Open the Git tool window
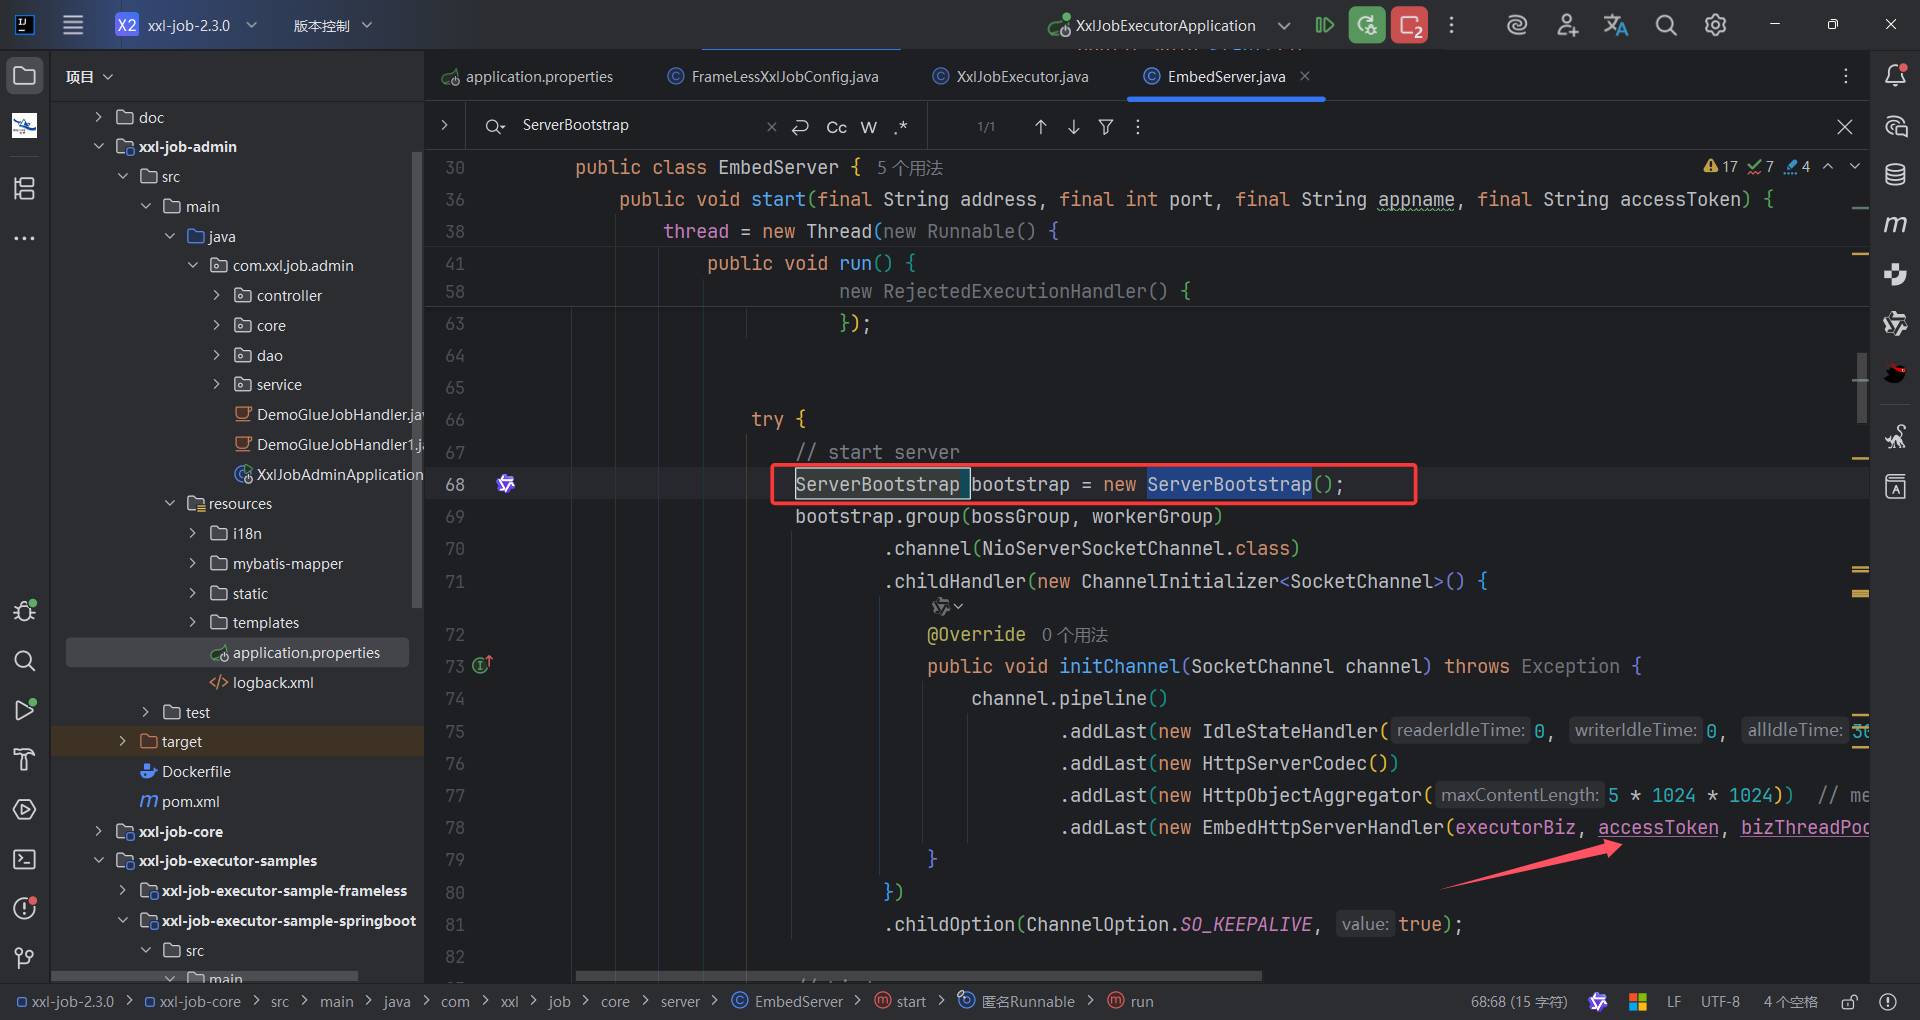 tap(25, 958)
